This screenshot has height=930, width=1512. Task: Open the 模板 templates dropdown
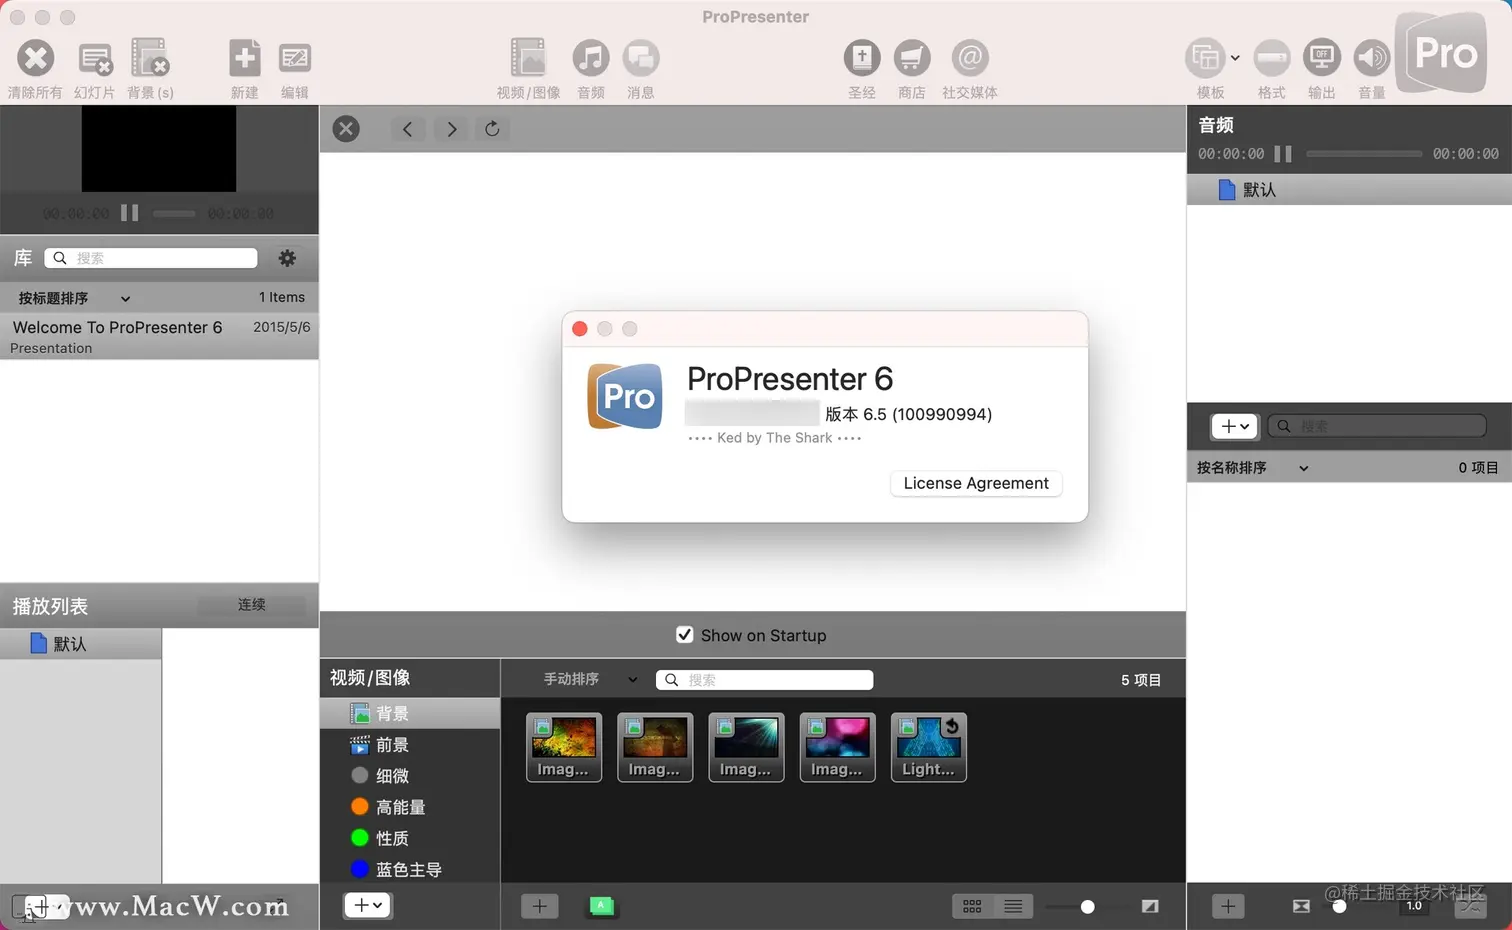pyautogui.click(x=1212, y=58)
